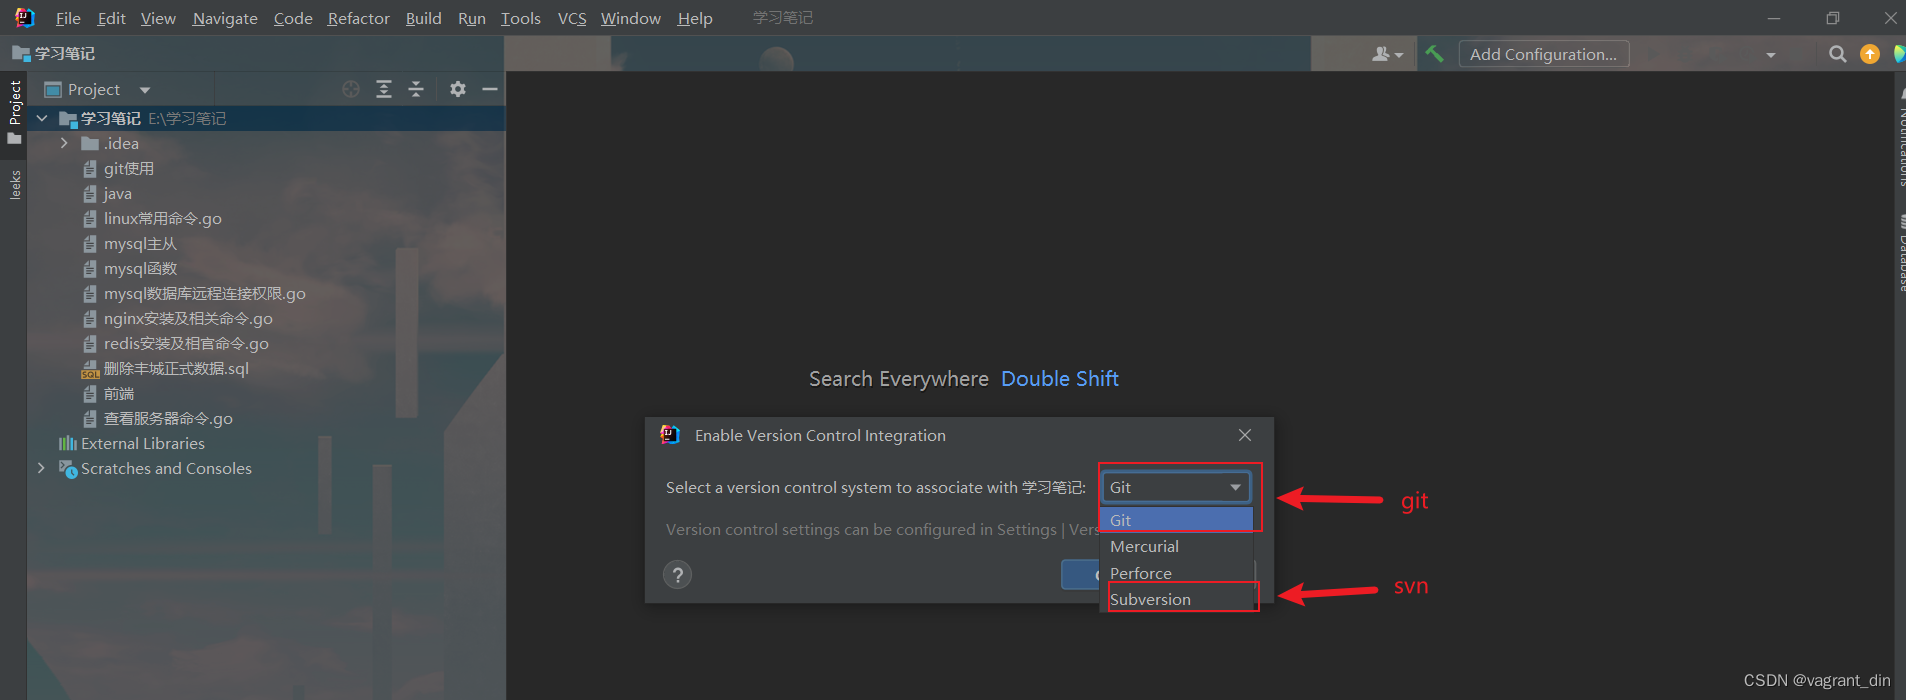The height and width of the screenshot is (700, 1906).
Task: Choose Mercurial from the dropdown list
Action: [x=1177, y=546]
